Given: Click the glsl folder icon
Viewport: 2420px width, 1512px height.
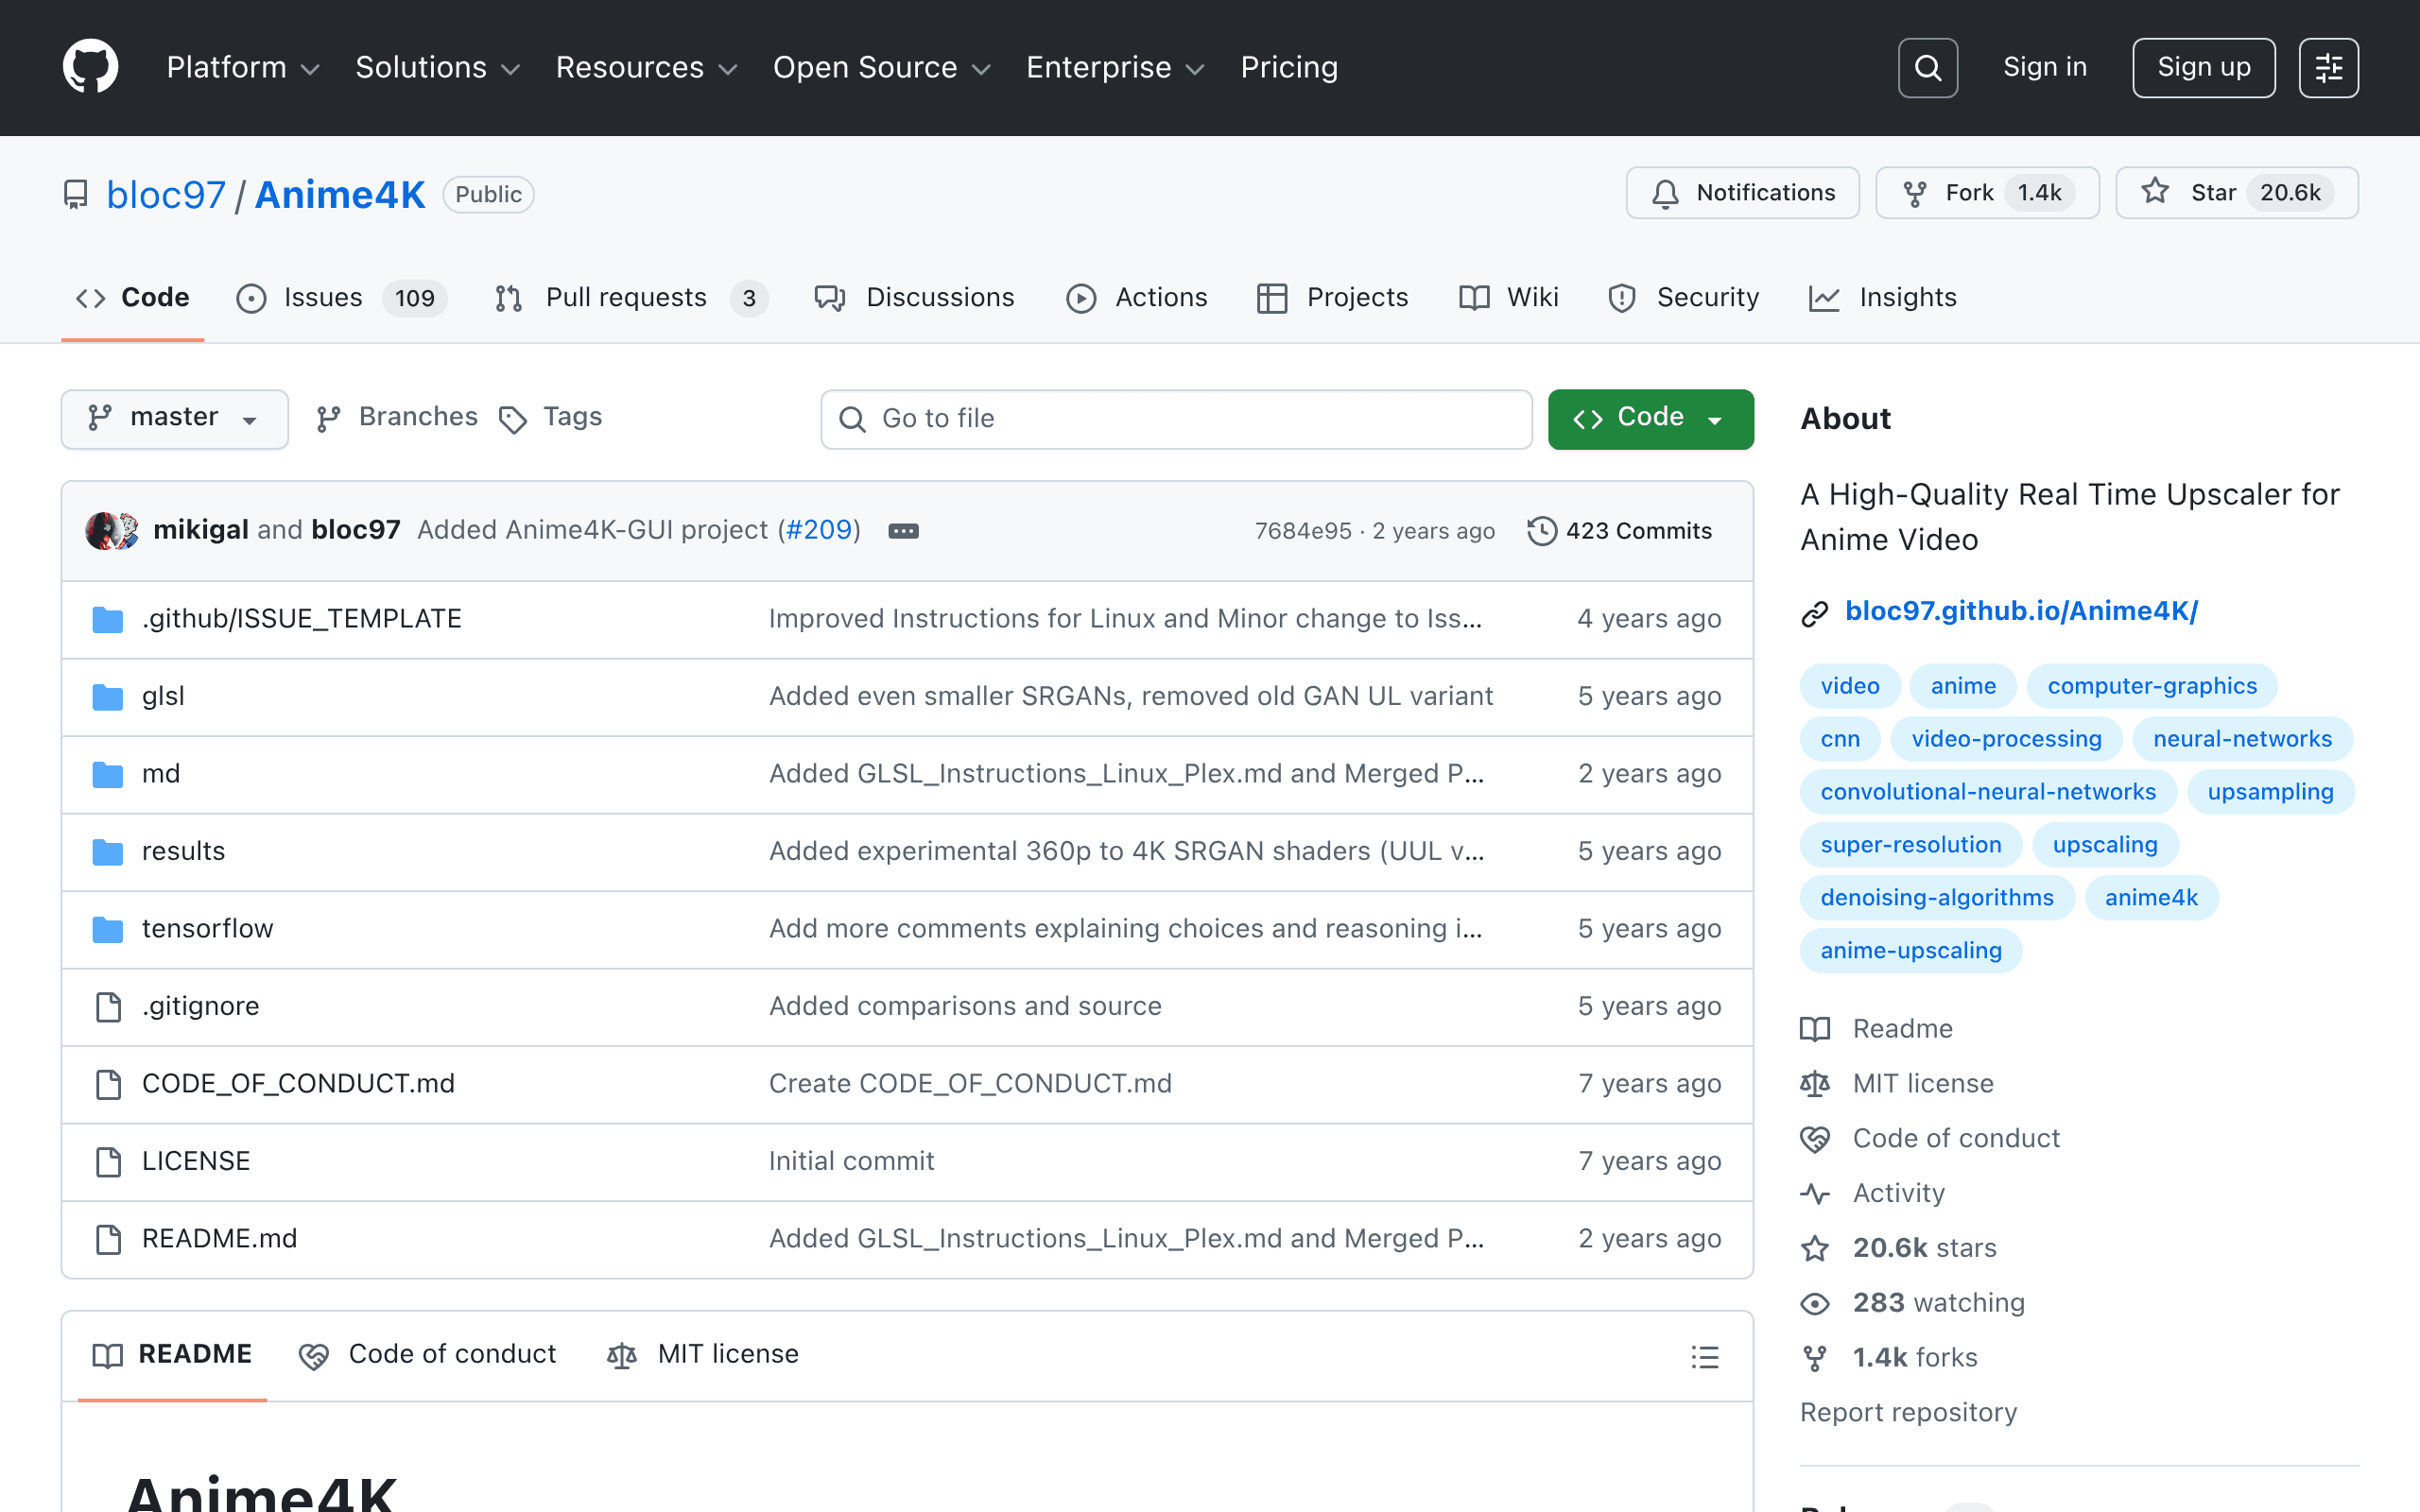Looking at the screenshot, I should (108, 697).
